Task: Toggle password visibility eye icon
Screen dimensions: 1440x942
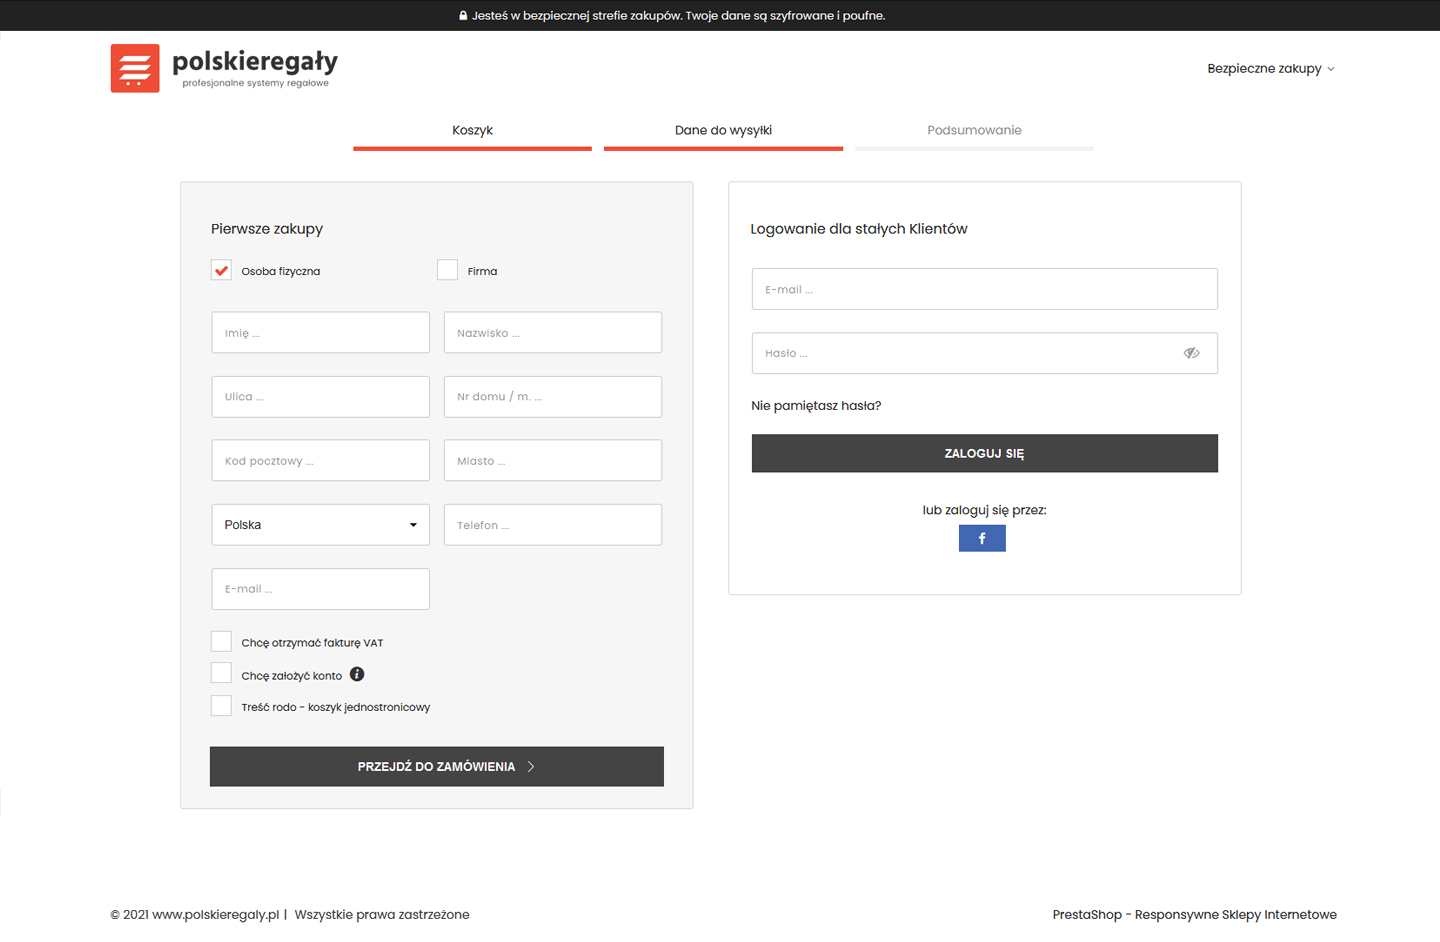Action: click(1191, 353)
